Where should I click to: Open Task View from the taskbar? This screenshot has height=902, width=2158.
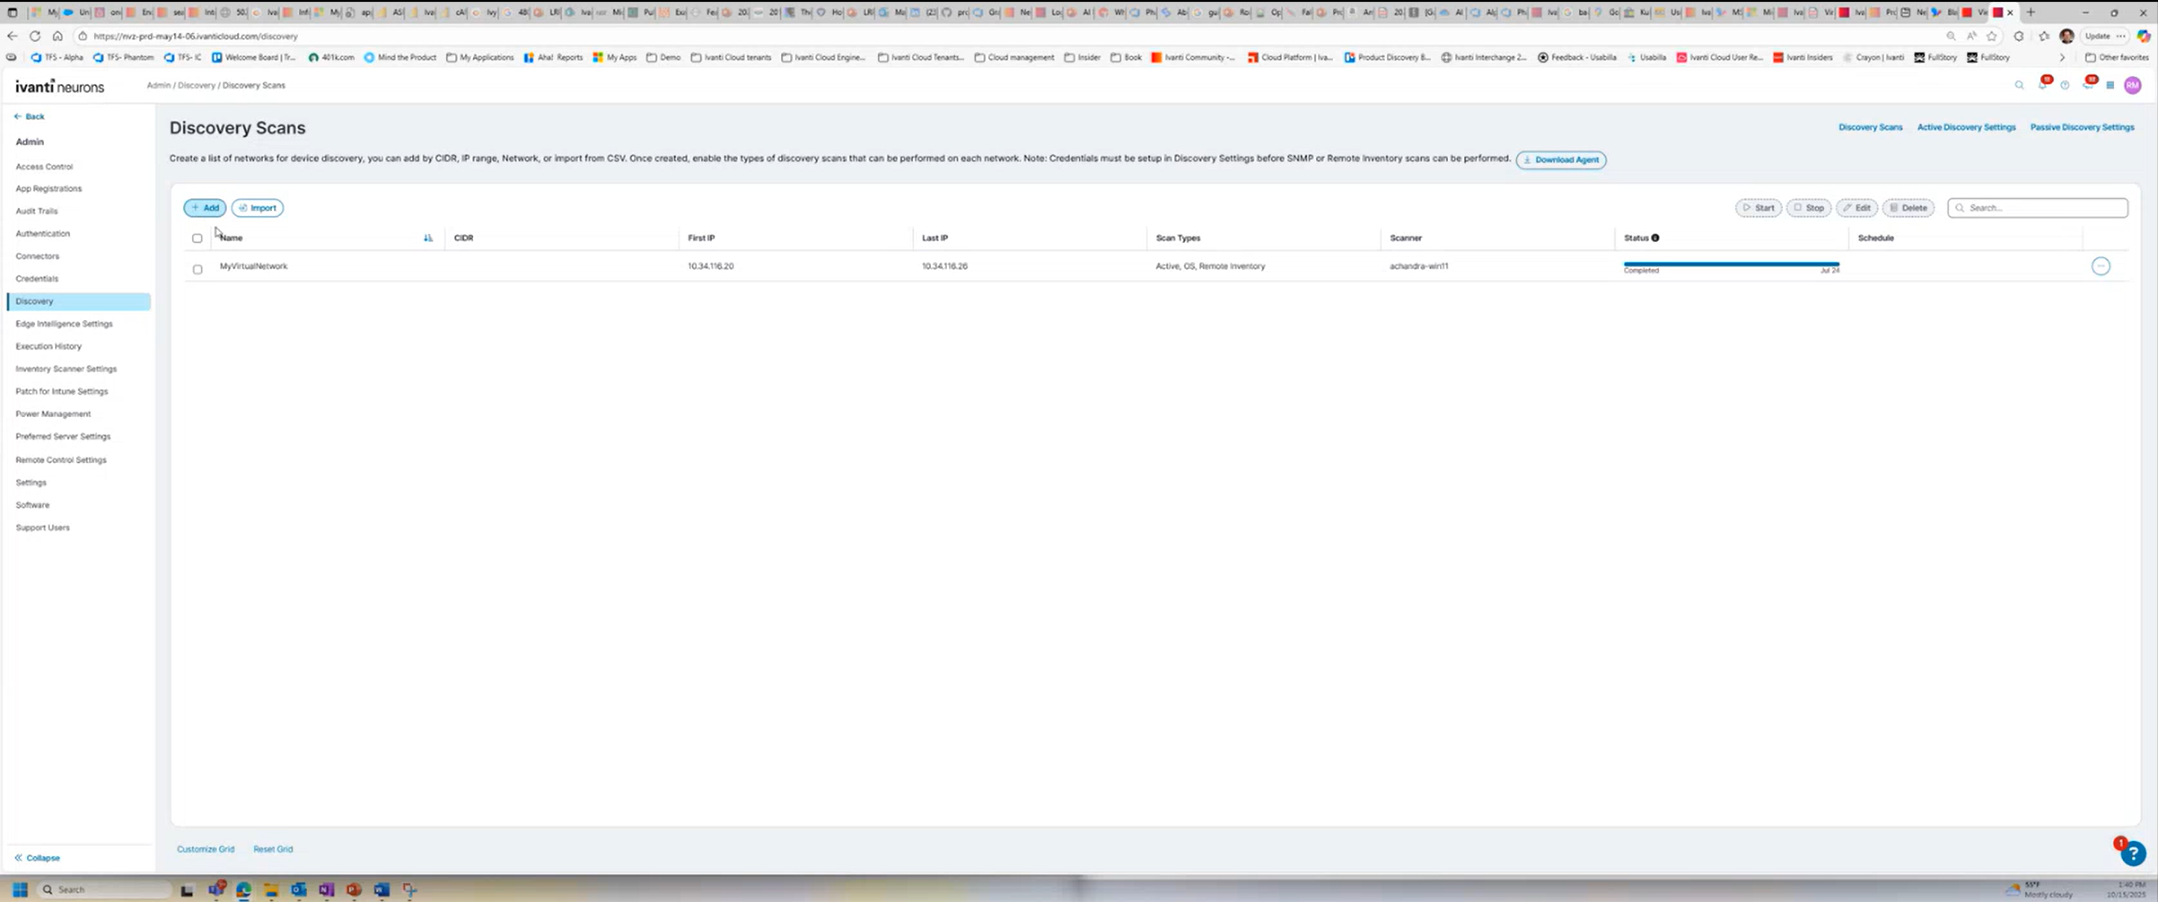click(187, 889)
